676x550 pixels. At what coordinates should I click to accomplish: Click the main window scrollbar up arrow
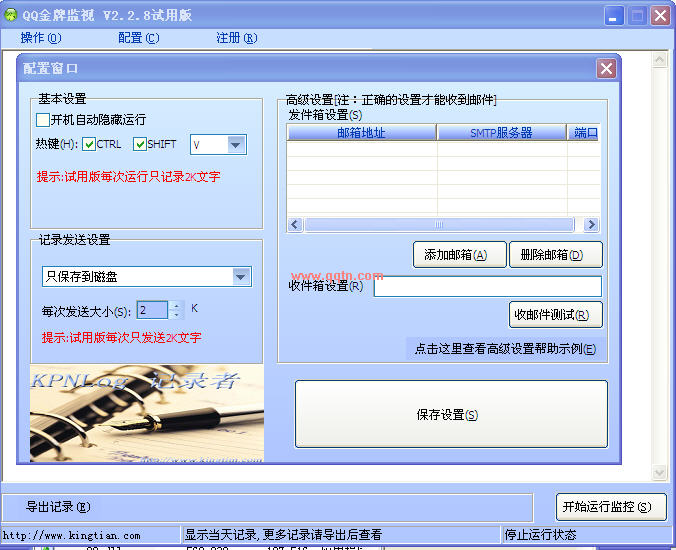(659, 59)
